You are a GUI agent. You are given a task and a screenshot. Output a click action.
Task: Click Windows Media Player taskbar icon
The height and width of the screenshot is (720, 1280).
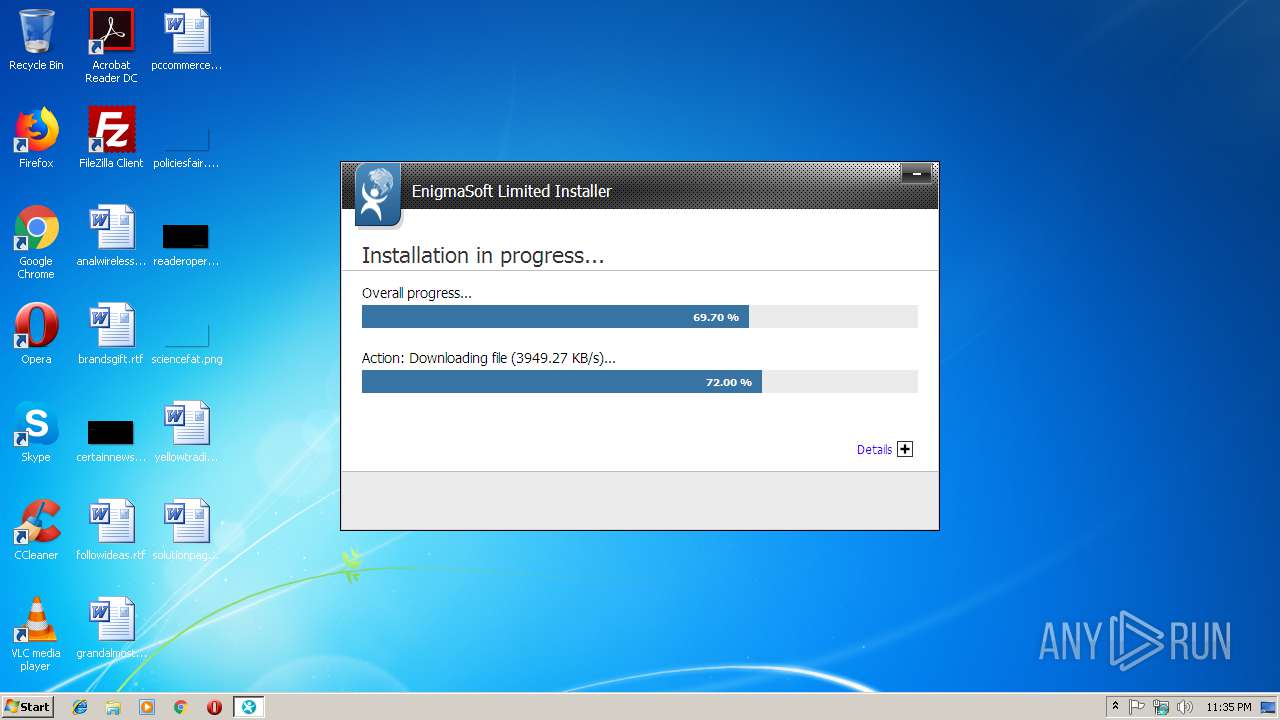147,707
